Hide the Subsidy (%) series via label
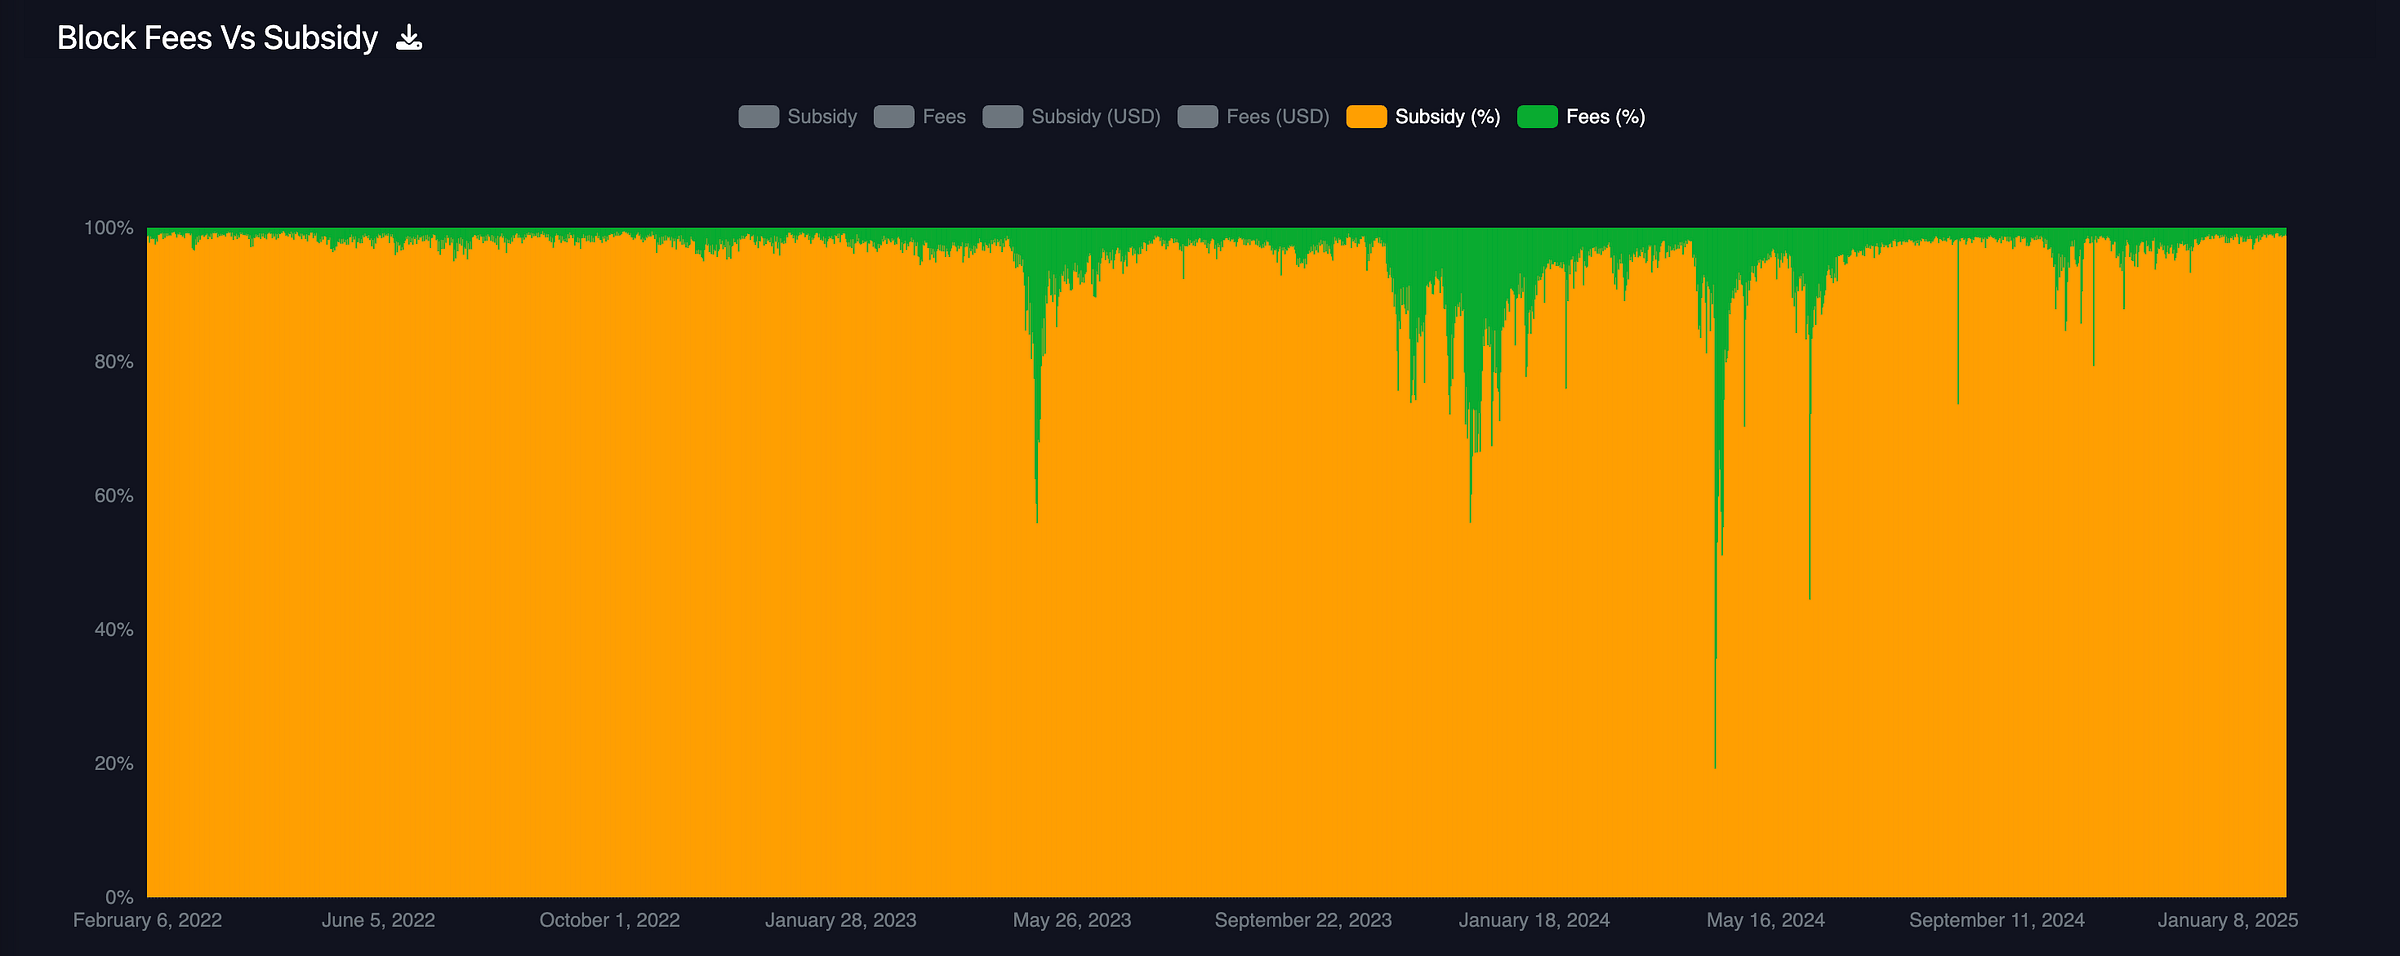This screenshot has width=2400, height=956. coord(1448,117)
